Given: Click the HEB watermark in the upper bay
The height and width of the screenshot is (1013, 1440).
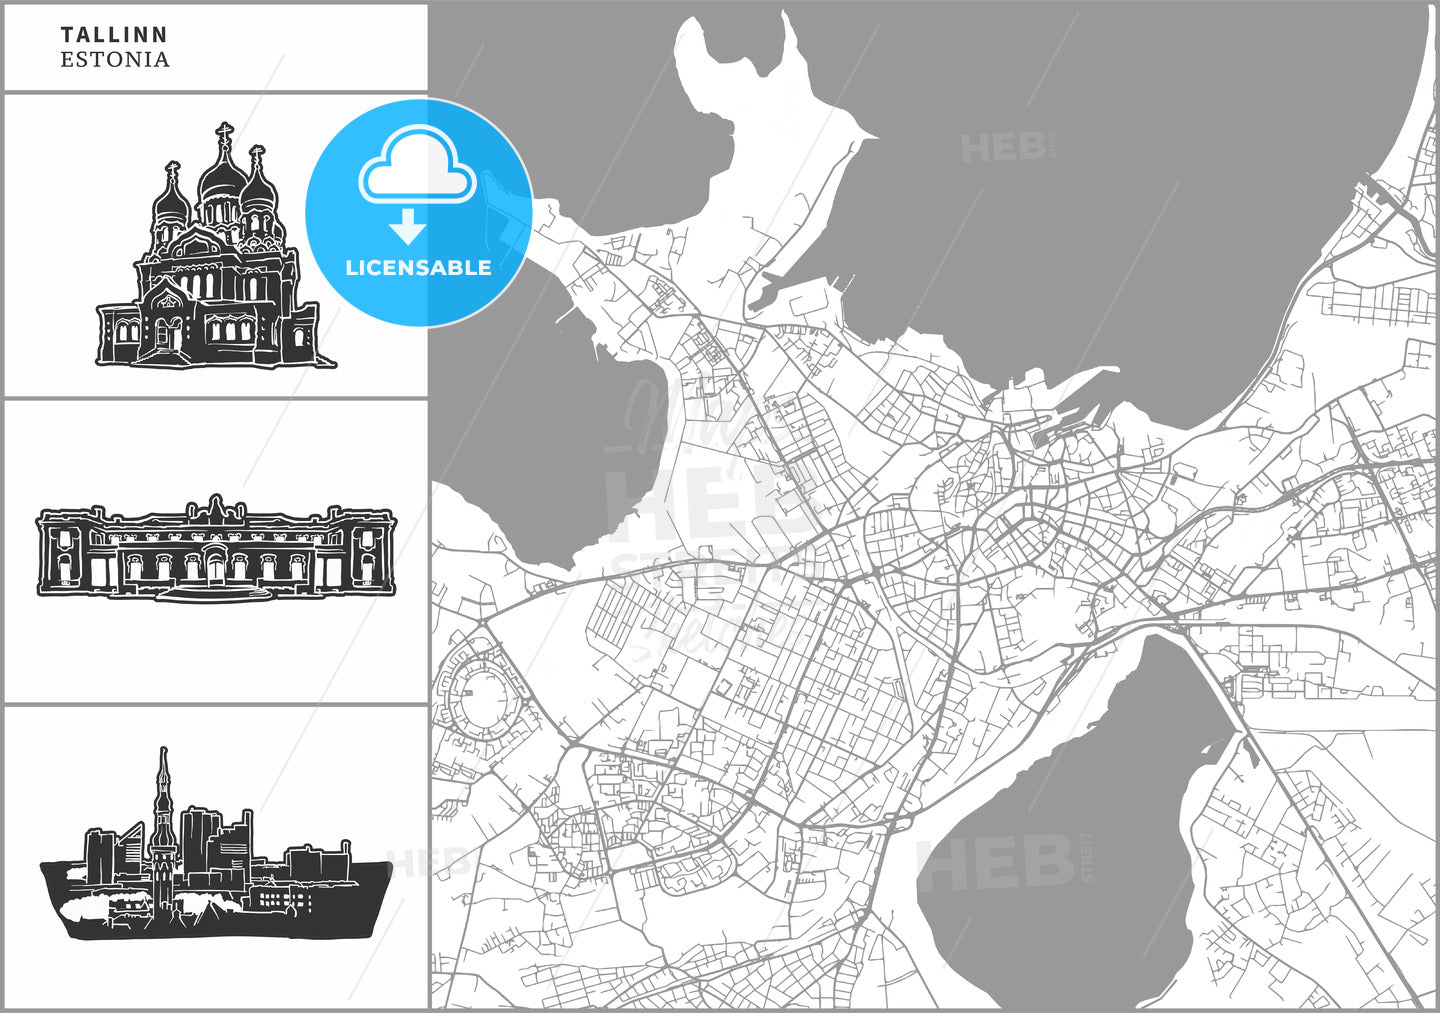Looking at the screenshot, I should (1005, 148).
